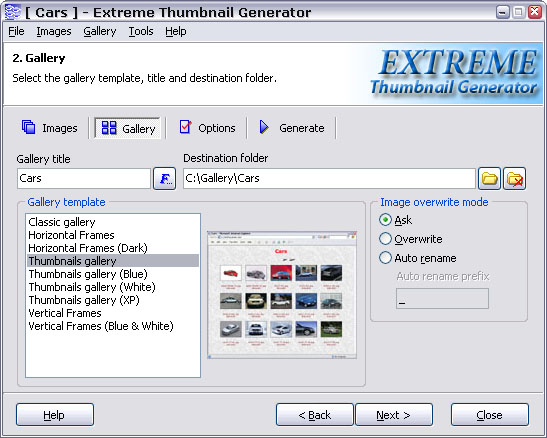The width and height of the screenshot is (547, 438).
Task: Click the < Back button
Action: pyautogui.click(x=315, y=415)
